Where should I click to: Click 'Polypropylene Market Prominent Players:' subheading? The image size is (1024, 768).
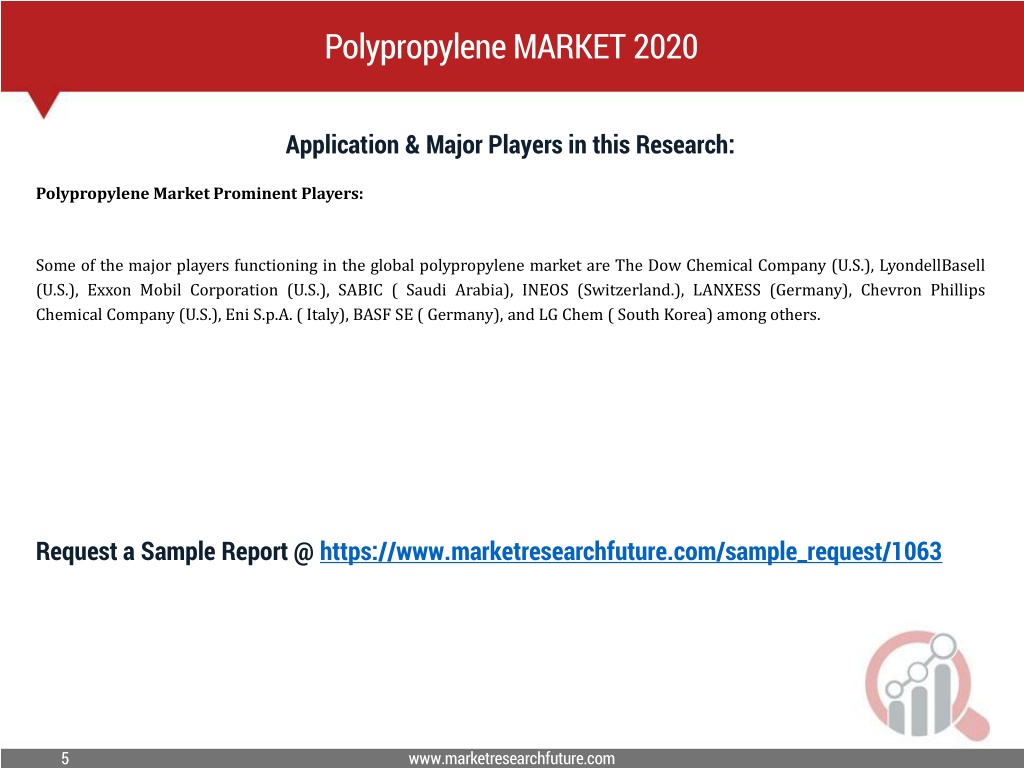(x=199, y=194)
